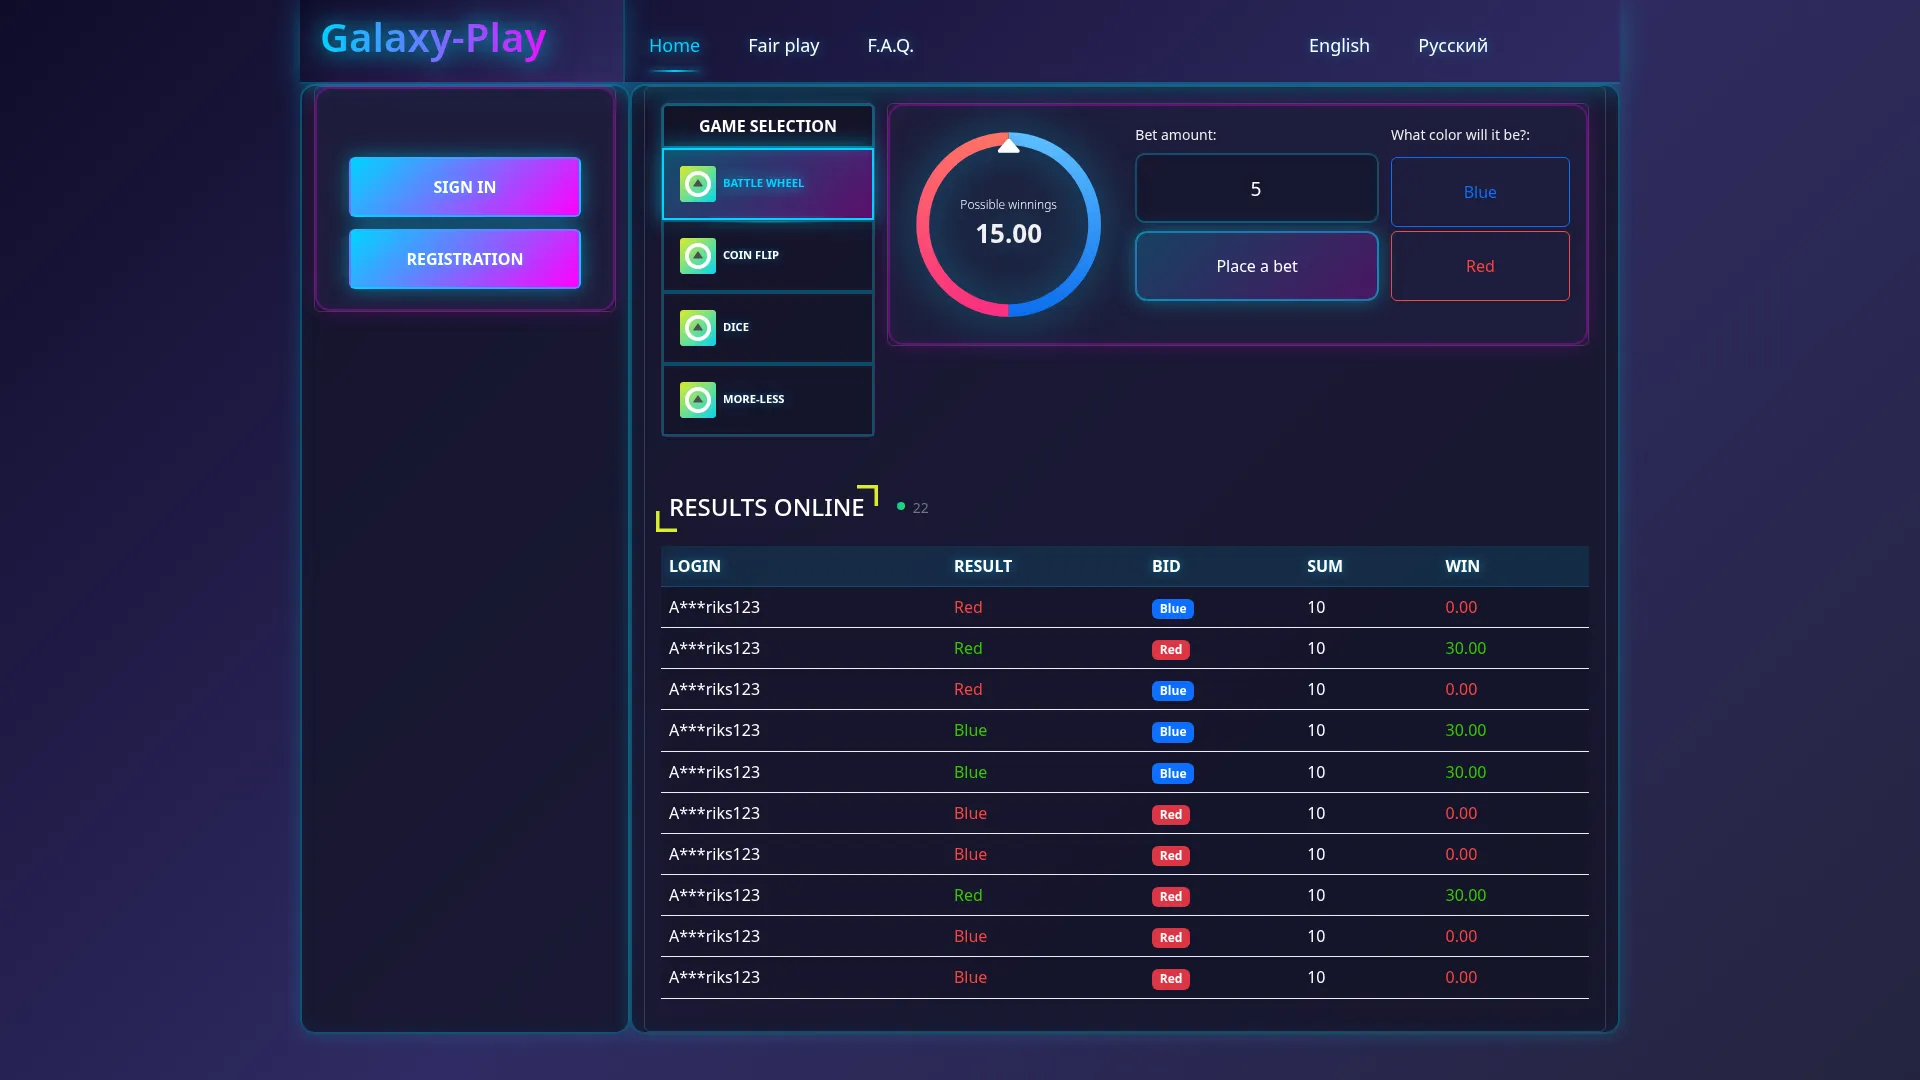The width and height of the screenshot is (1920, 1080).
Task: Switch language to Русский
Action: tap(1453, 45)
